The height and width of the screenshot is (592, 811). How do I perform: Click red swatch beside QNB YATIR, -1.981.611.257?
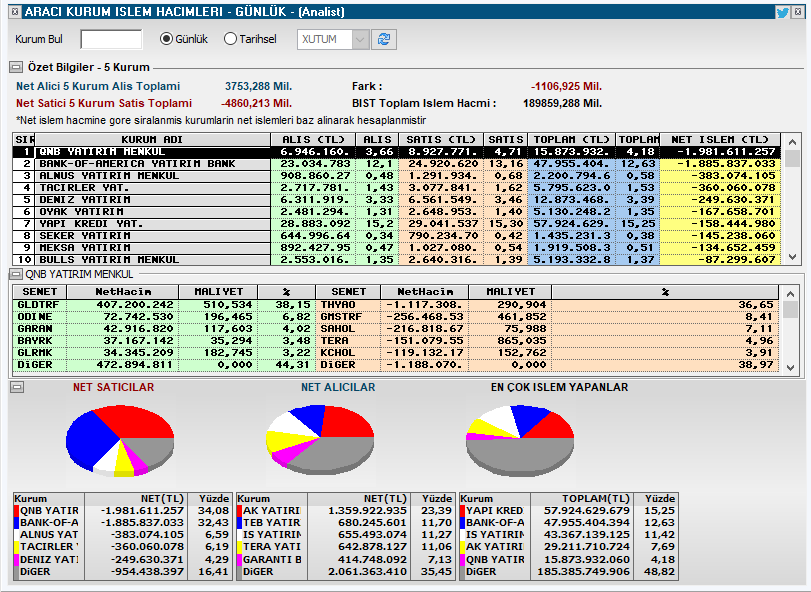(17, 511)
